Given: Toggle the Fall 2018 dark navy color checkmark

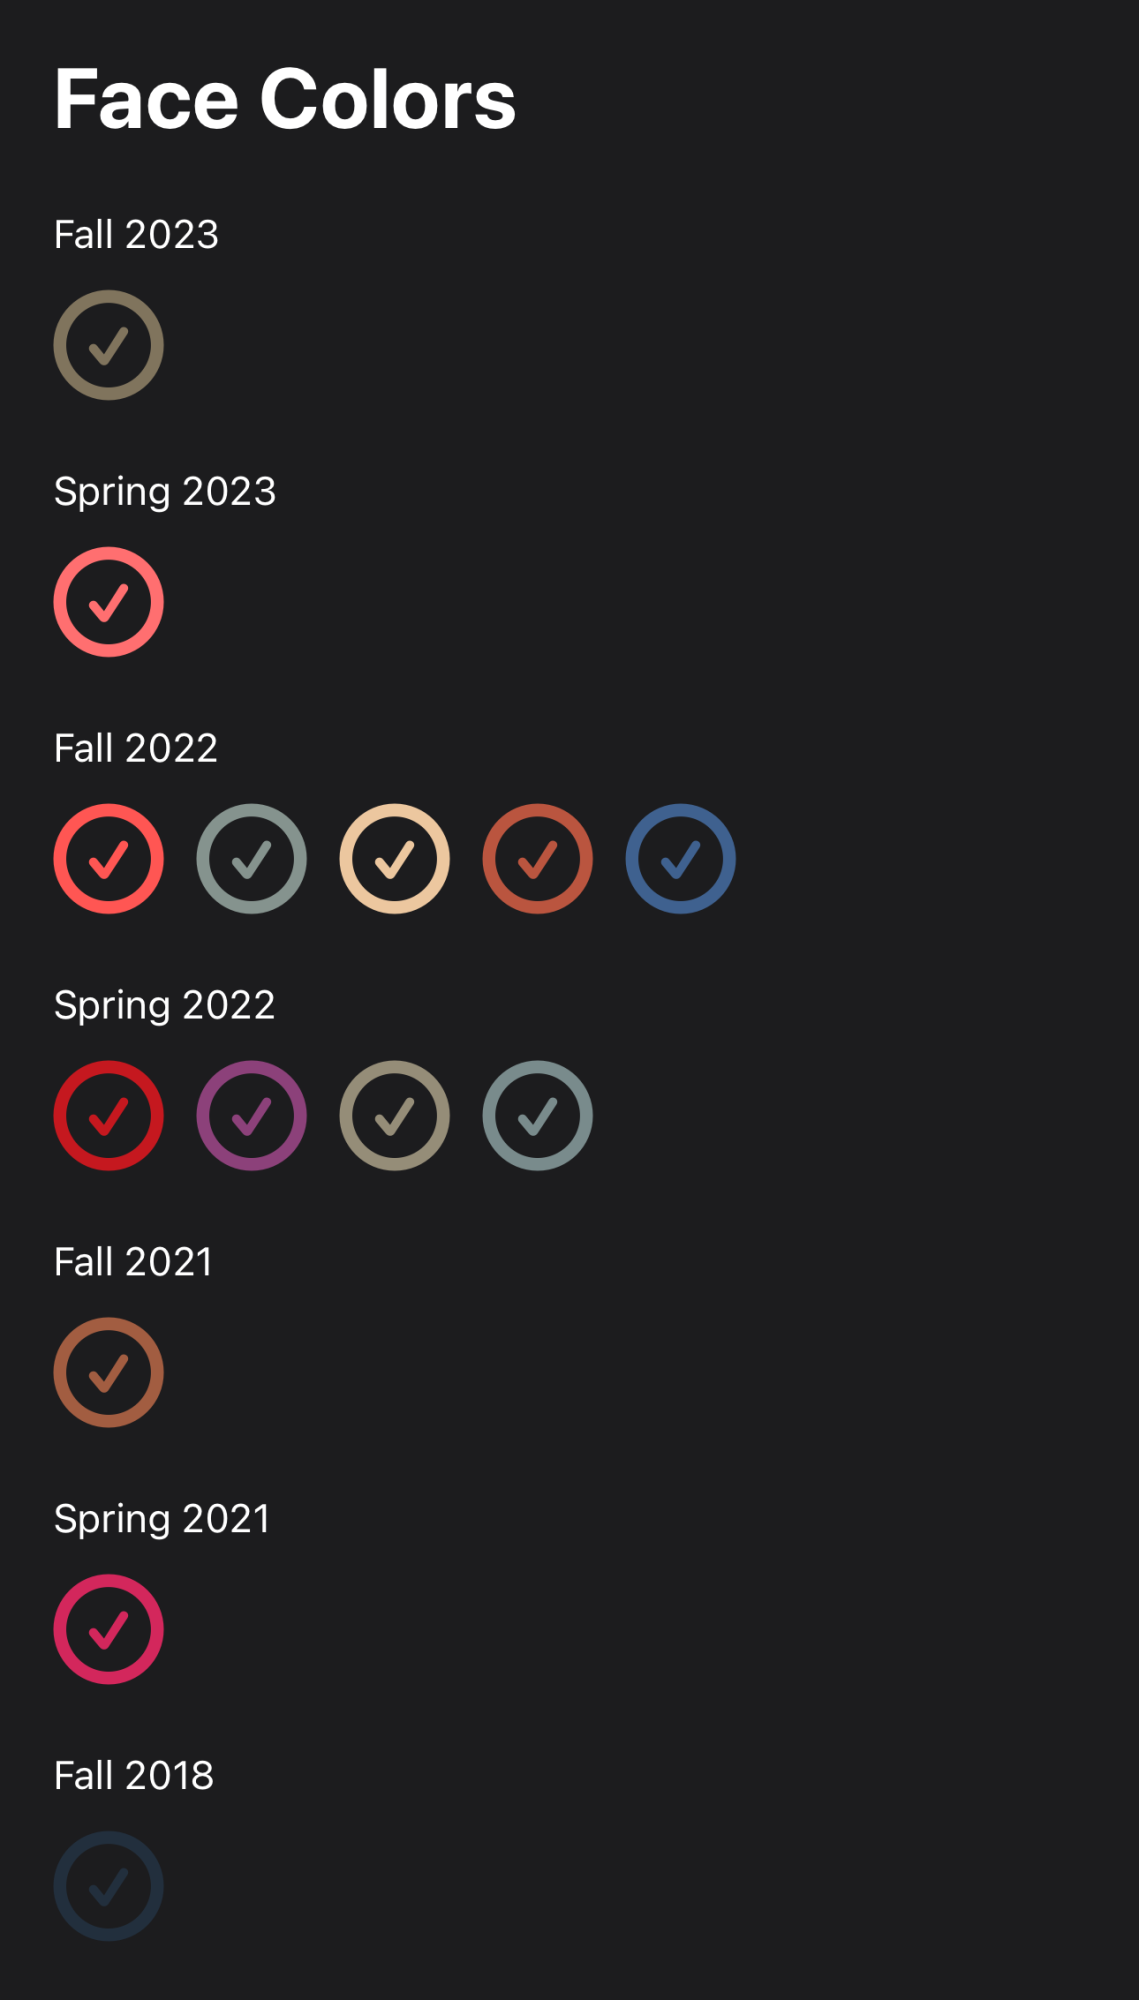Looking at the screenshot, I should pos(108,1887).
